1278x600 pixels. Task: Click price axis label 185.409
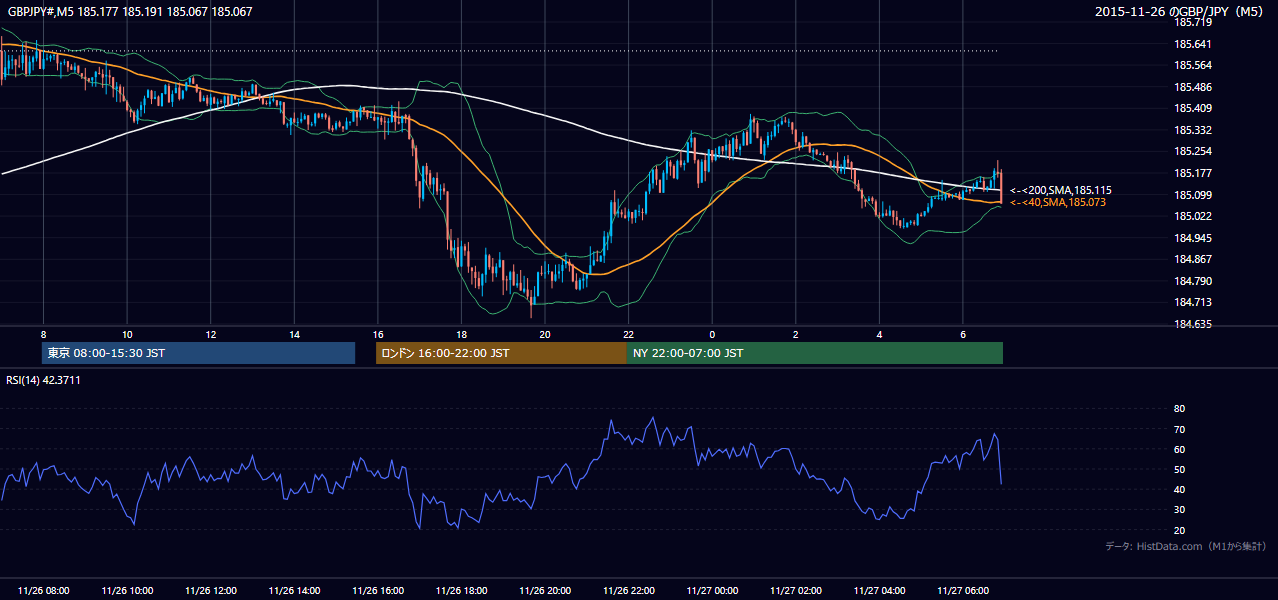pos(1193,109)
